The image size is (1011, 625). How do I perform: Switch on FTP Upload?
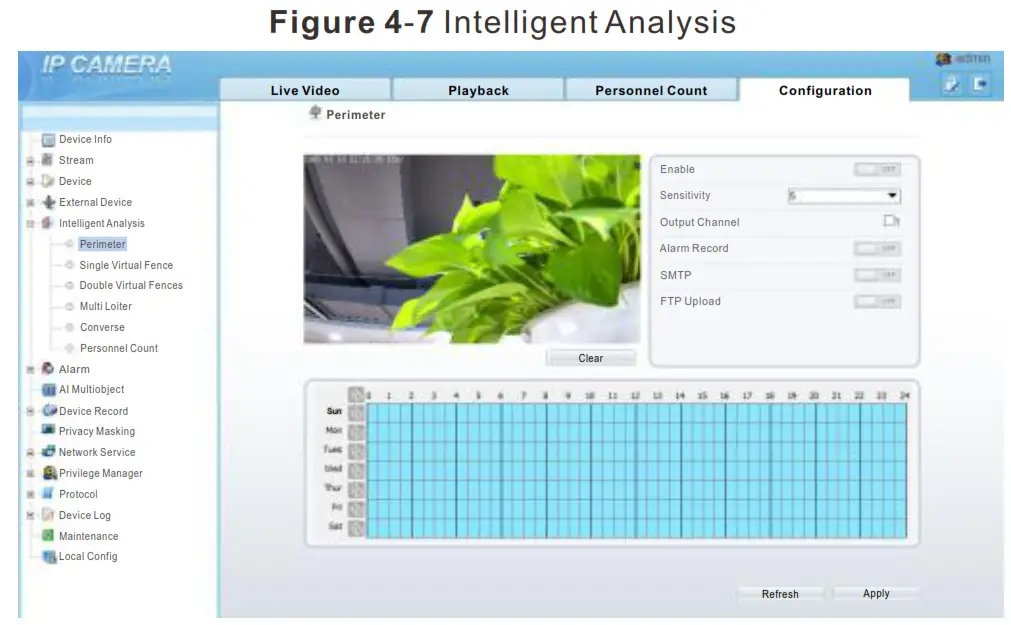tap(878, 301)
